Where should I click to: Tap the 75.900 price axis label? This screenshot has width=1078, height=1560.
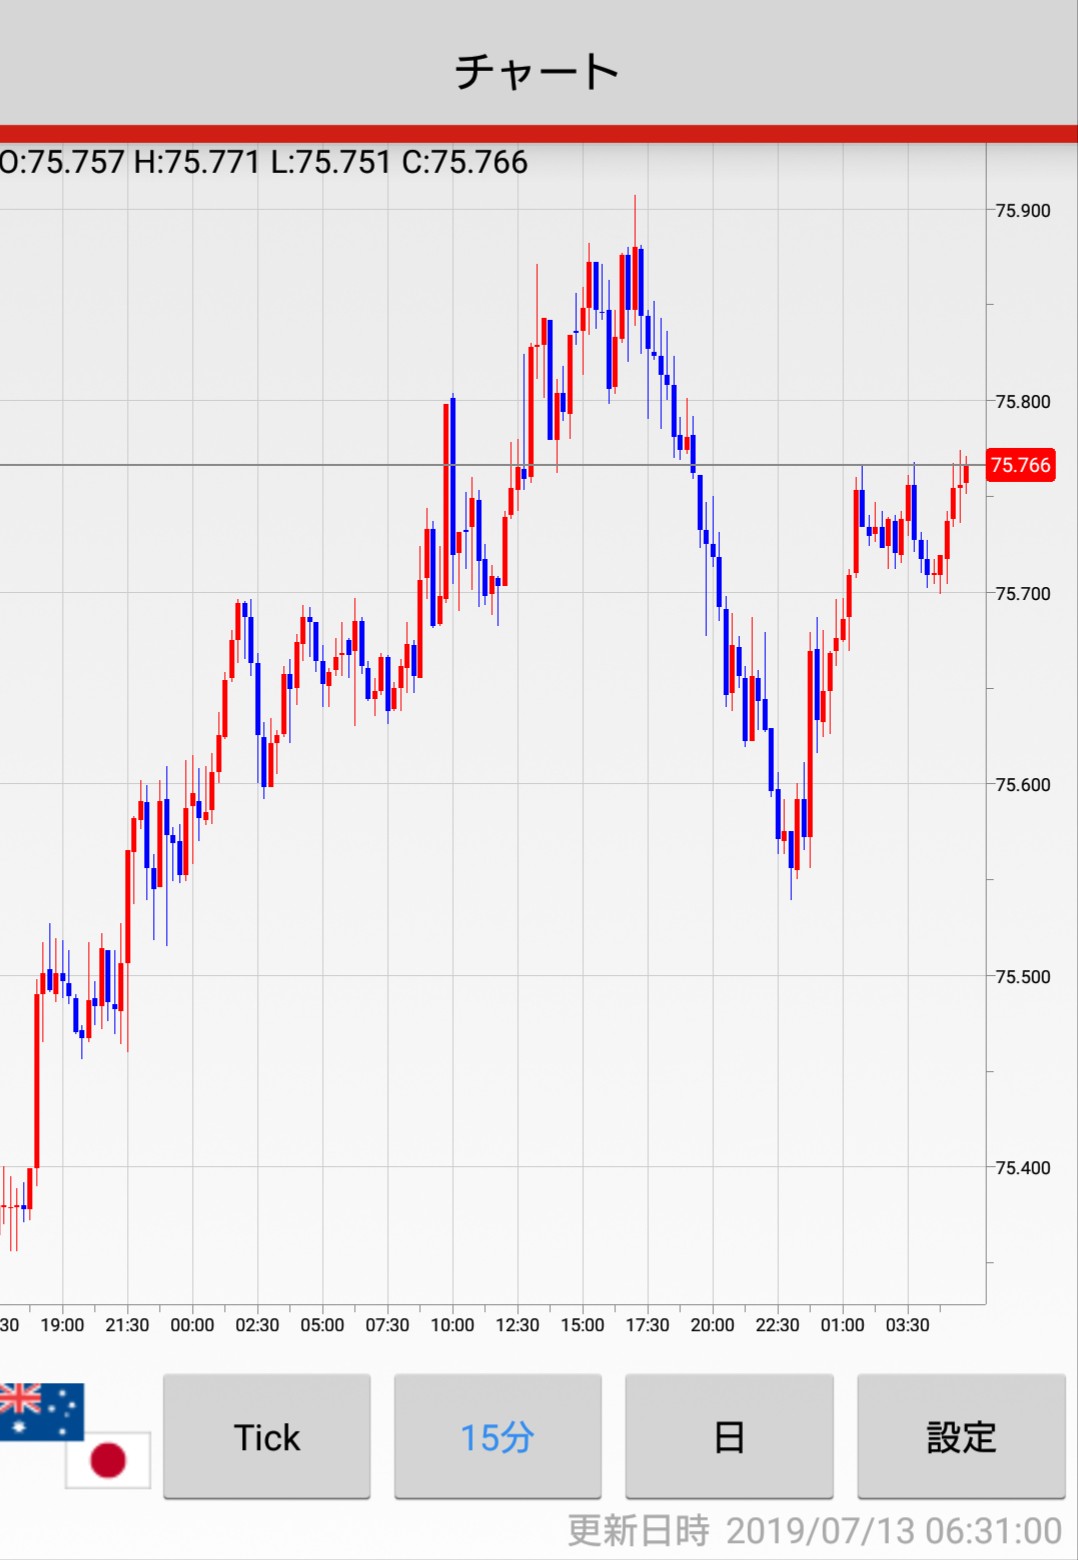click(1022, 210)
